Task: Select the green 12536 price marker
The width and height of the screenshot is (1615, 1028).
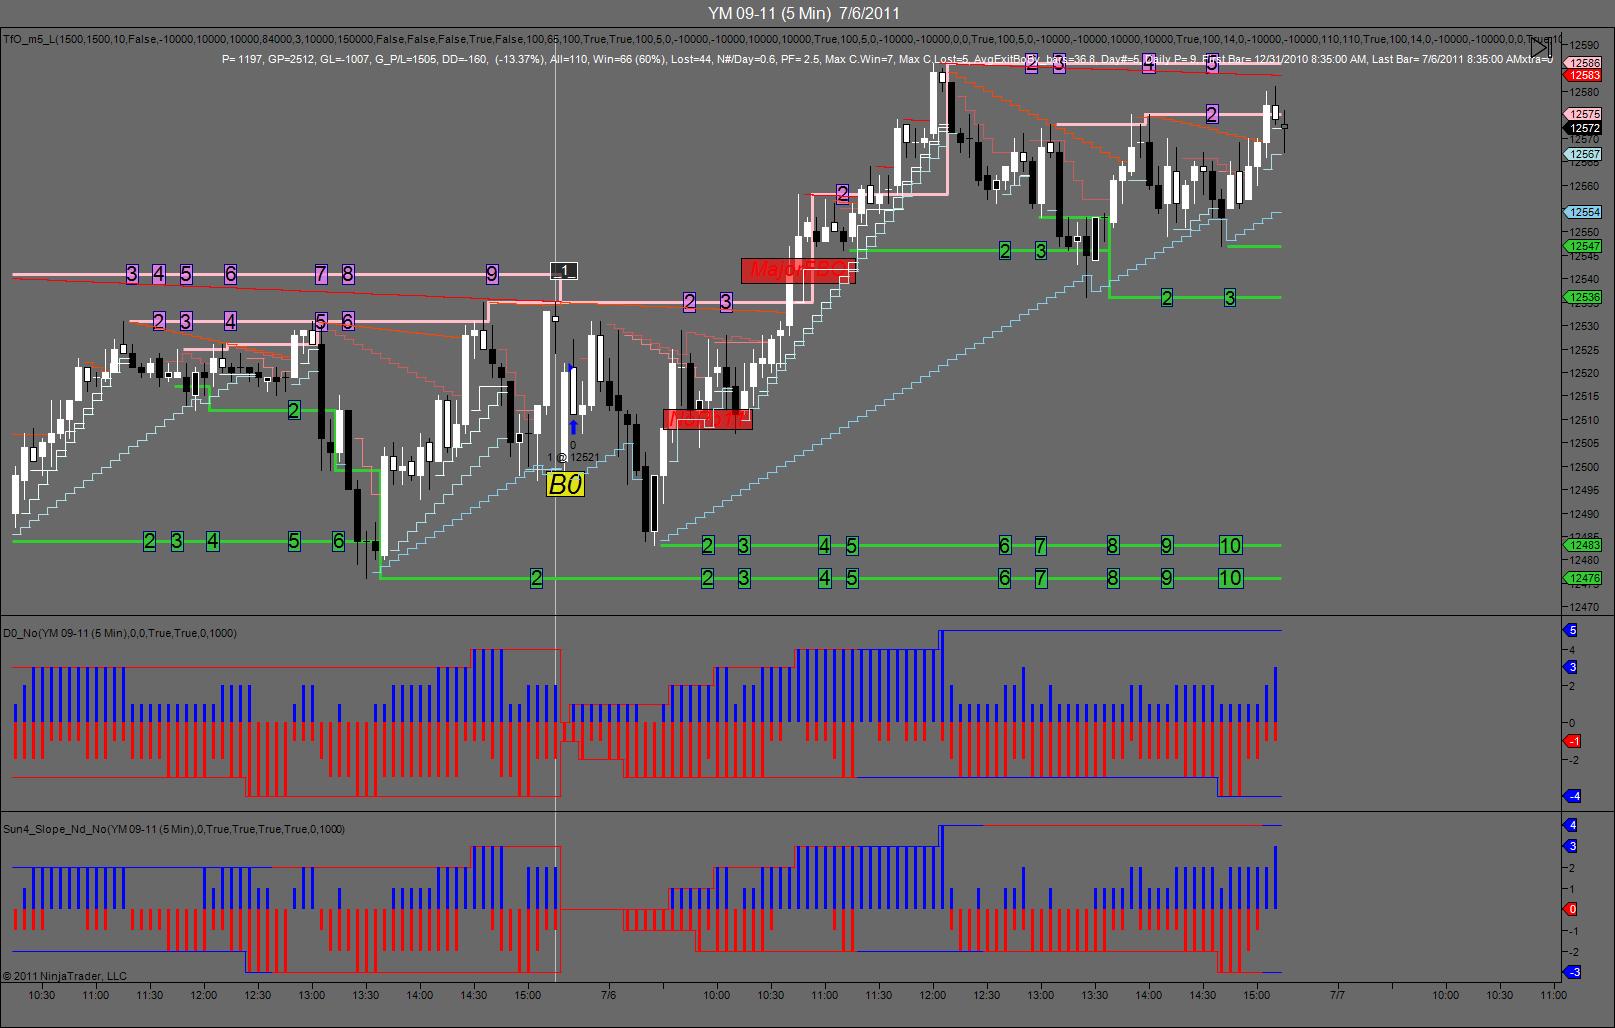Action: (x=1584, y=297)
